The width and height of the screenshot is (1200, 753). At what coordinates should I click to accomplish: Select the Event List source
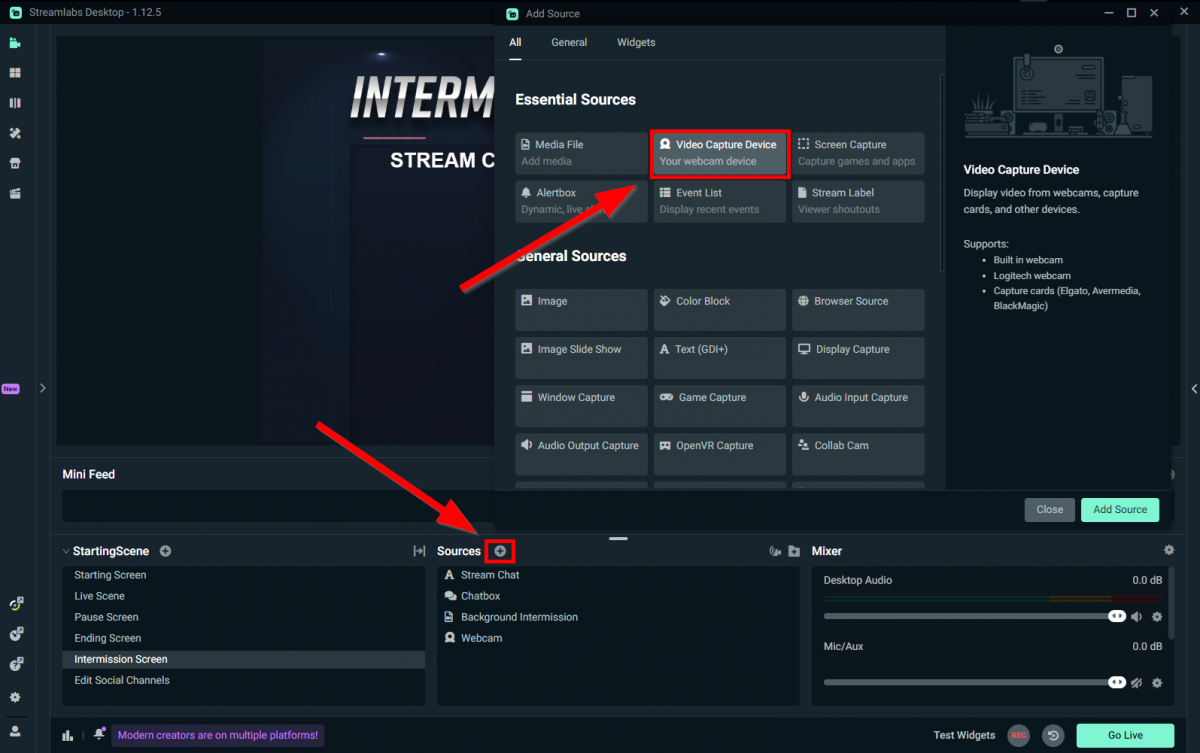click(x=720, y=201)
